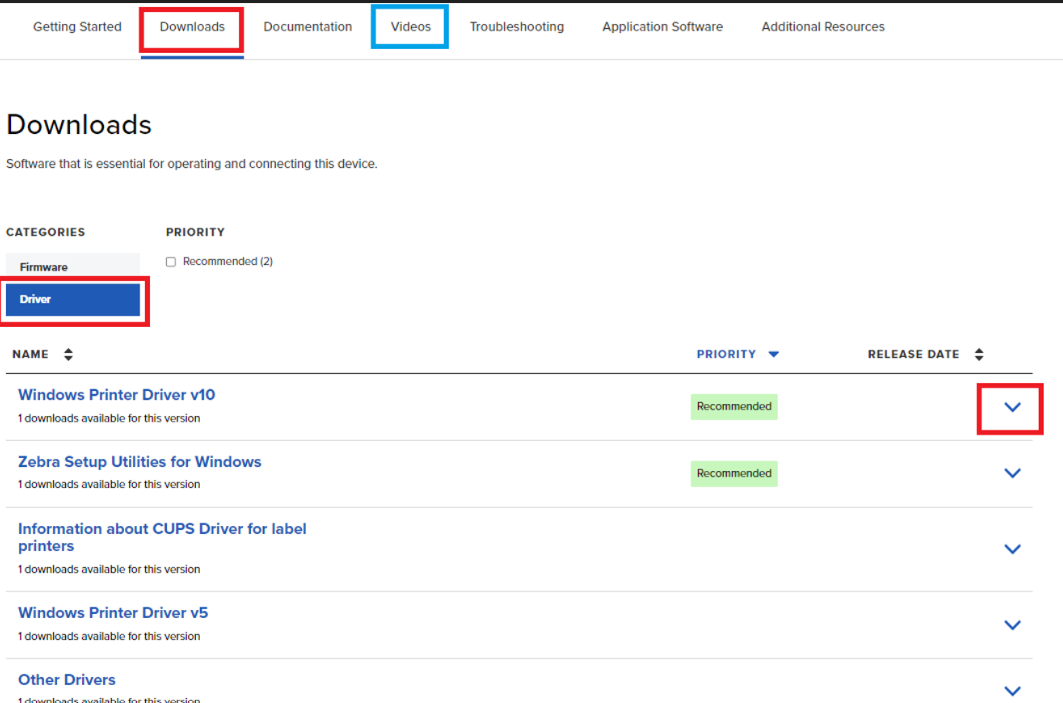
Task: Open the Windows Printer Driver v5 link
Action: [x=113, y=613]
